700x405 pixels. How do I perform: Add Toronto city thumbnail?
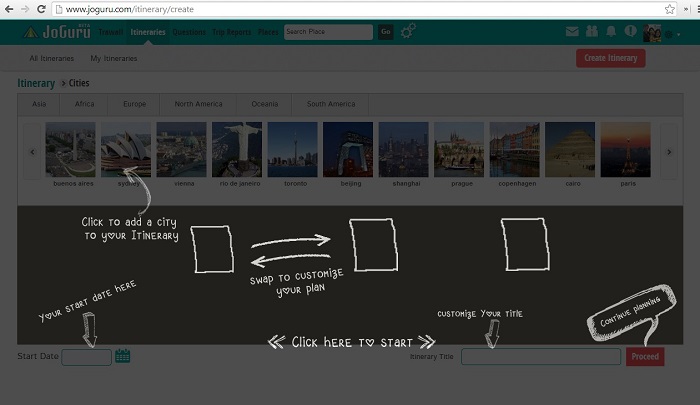pyautogui.click(x=292, y=150)
